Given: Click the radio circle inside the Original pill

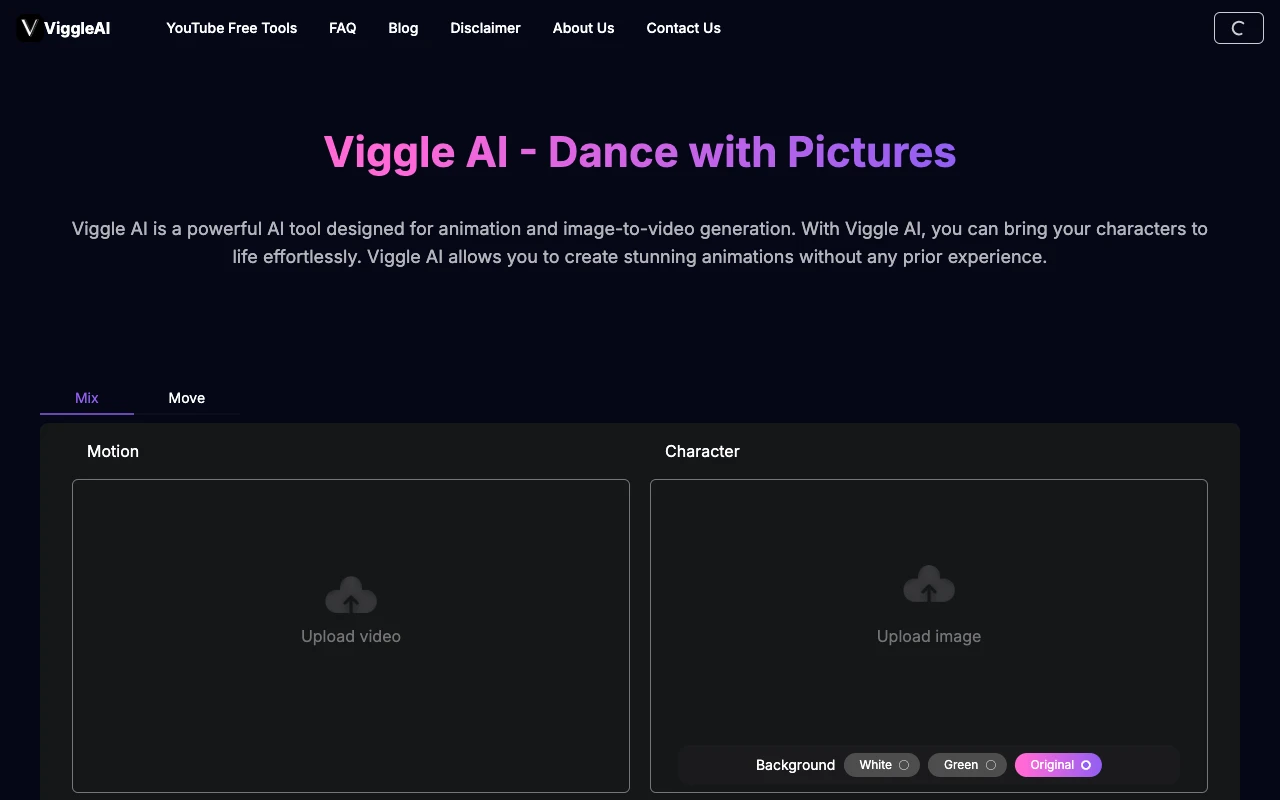Looking at the screenshot, I should click(1086, 765).
